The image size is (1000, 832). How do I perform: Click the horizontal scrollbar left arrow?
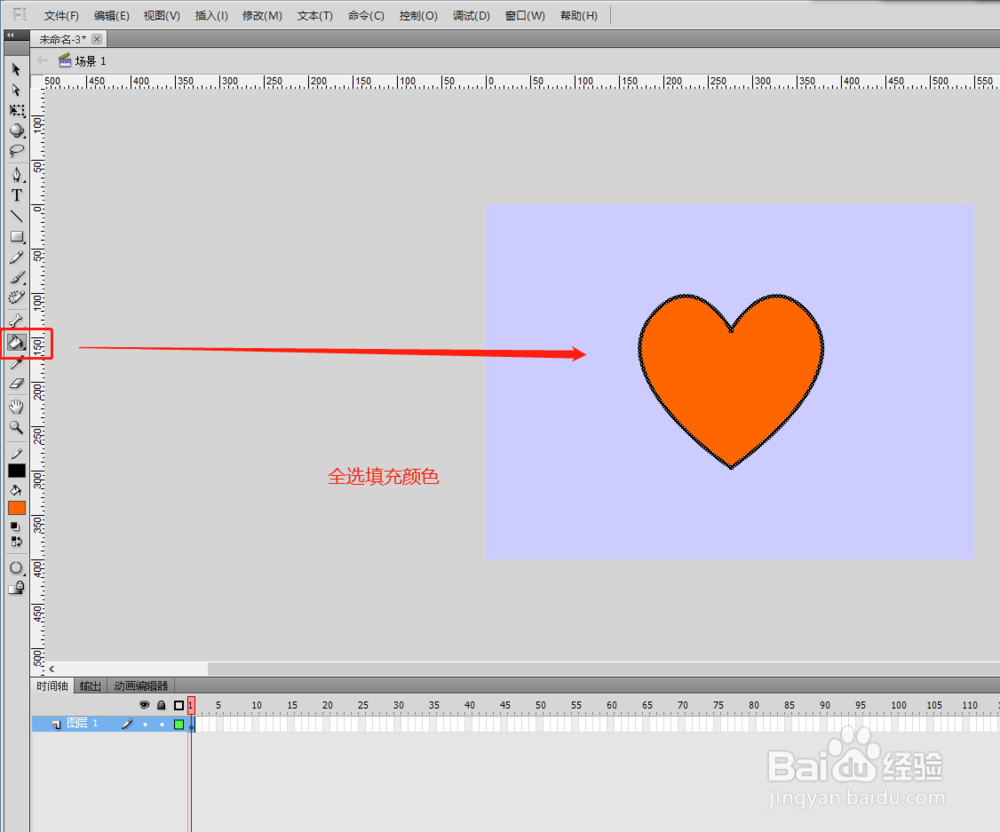(x=52, y=669)
